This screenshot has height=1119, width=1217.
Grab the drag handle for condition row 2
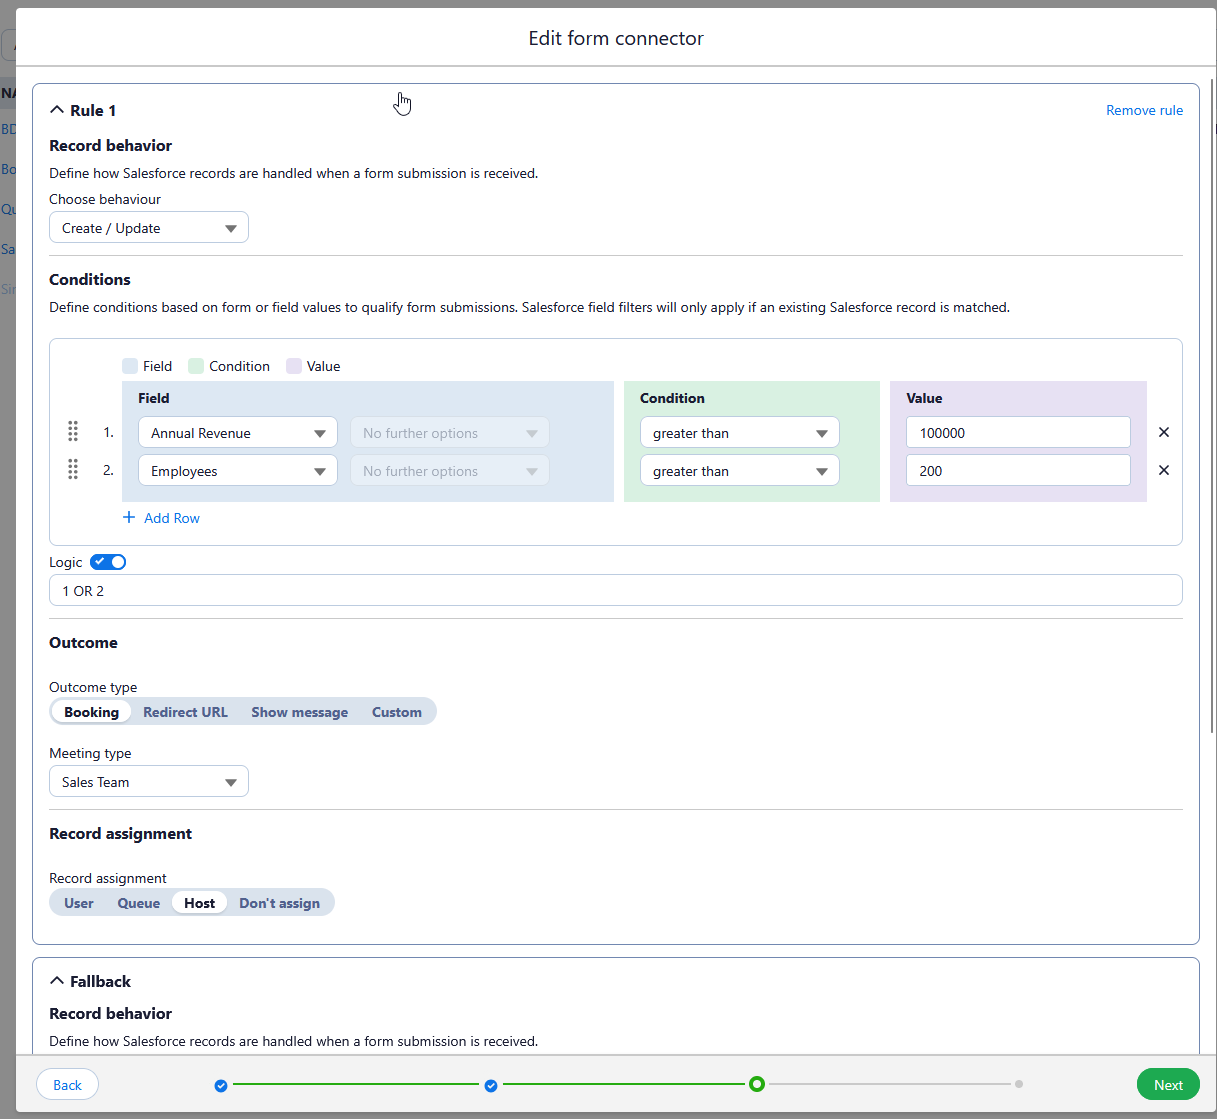click(x=73, y=469)
